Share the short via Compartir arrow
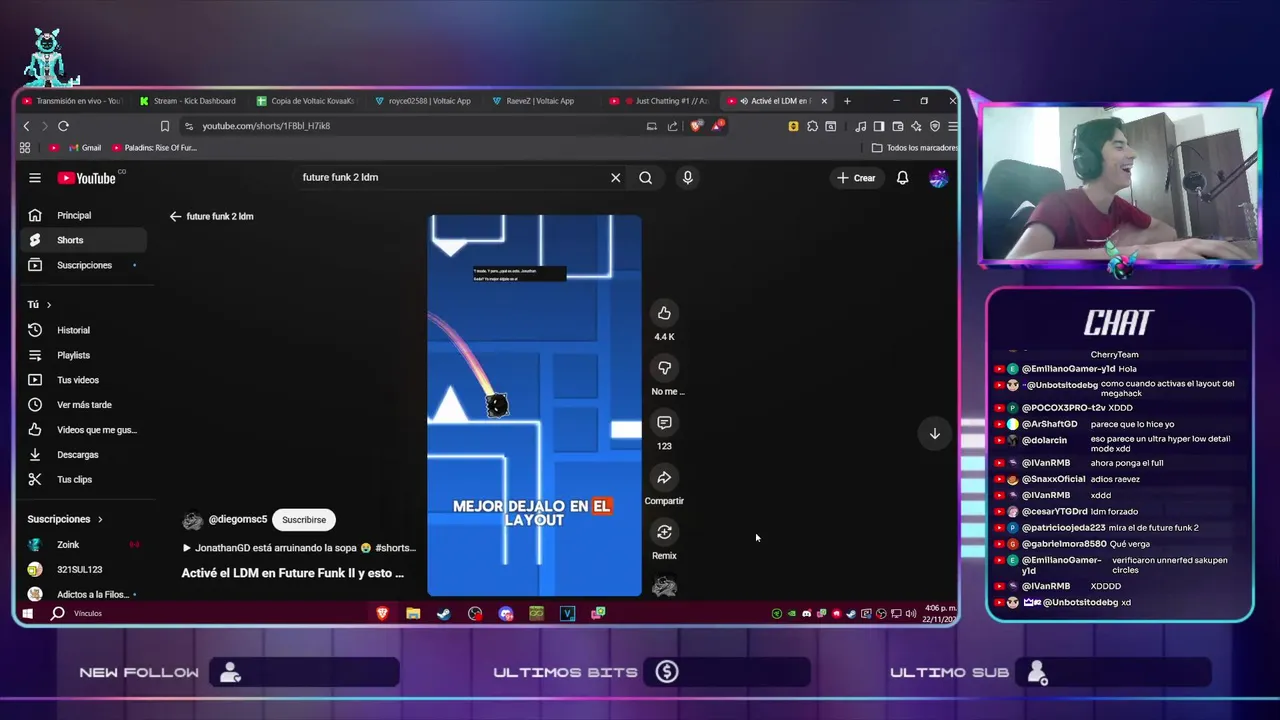The width and height of the screenshot is (1280, 720). [x=664, y=477]
